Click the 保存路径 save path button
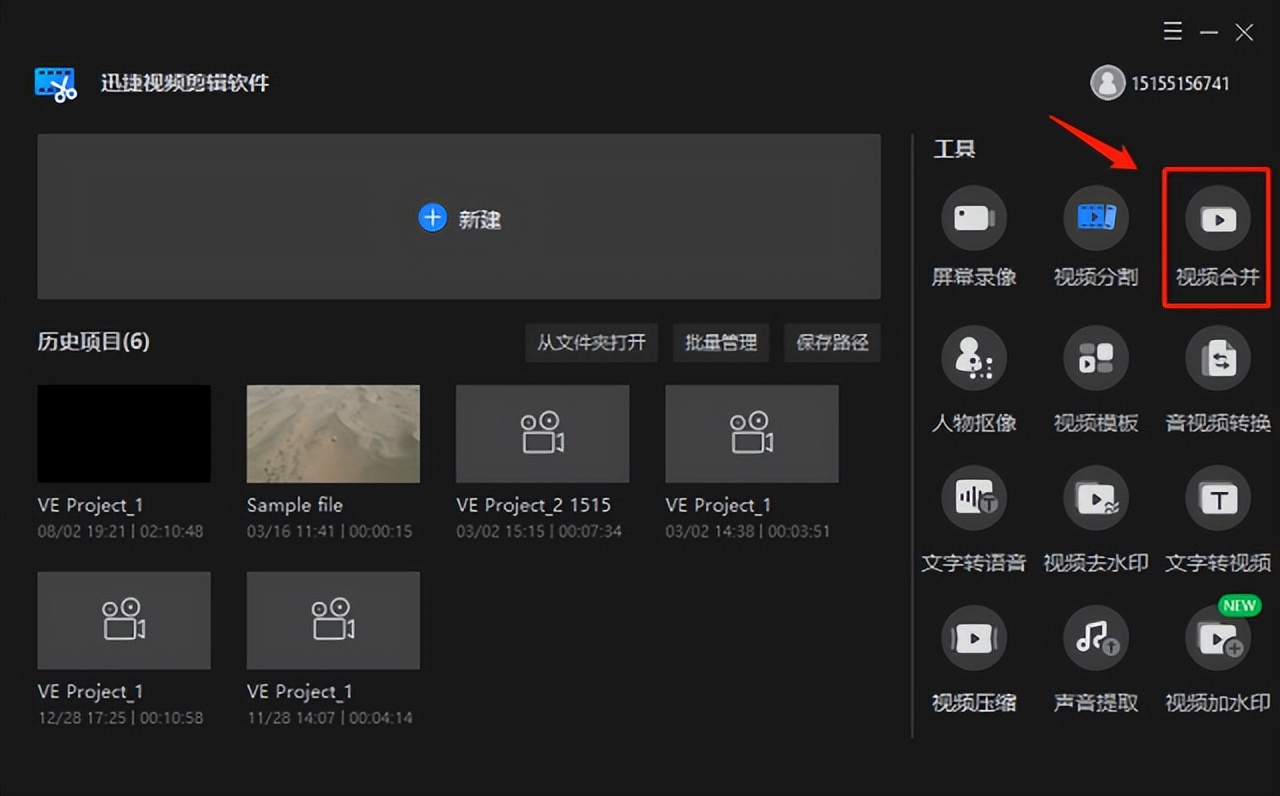Image resolution: width=1280 pixels, height=796 pixels. 832,342
